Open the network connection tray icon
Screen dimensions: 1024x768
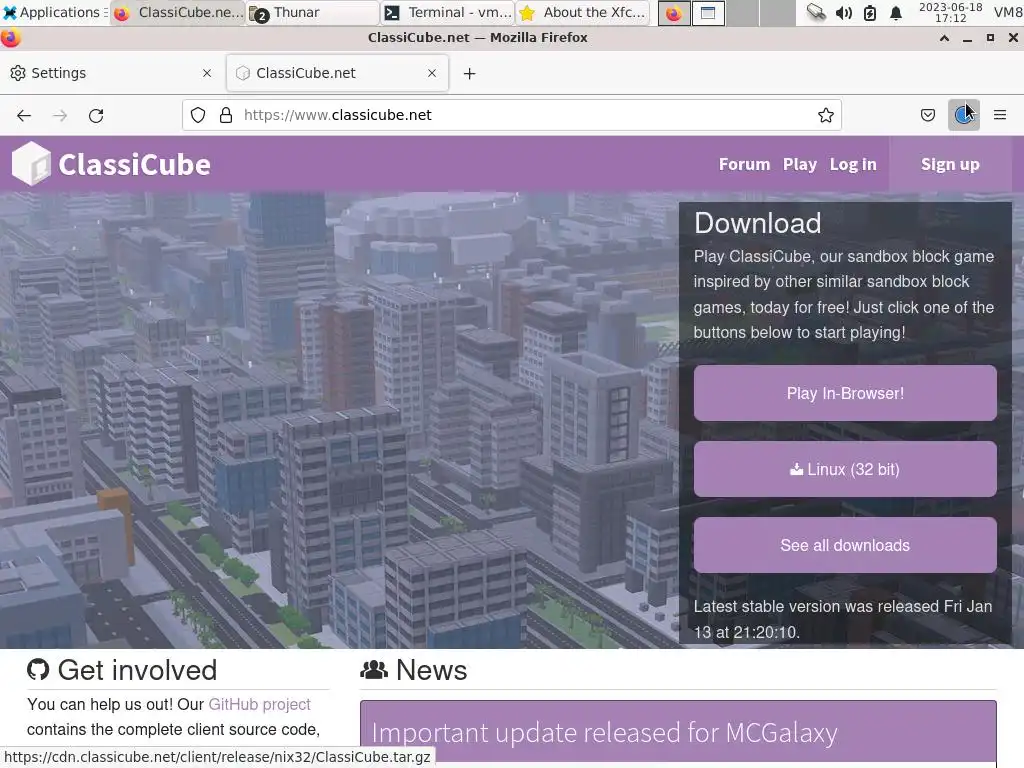click(816, 12)
